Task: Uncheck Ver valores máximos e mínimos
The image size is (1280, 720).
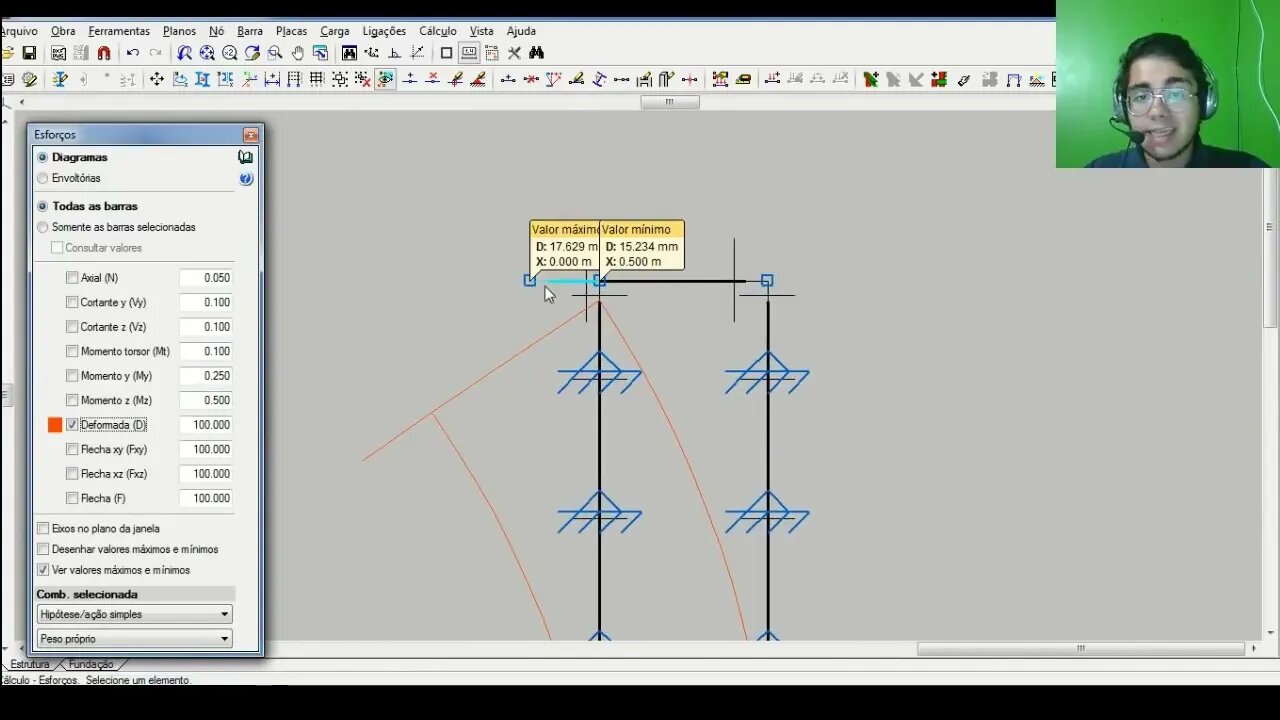Action: point(43,570)
